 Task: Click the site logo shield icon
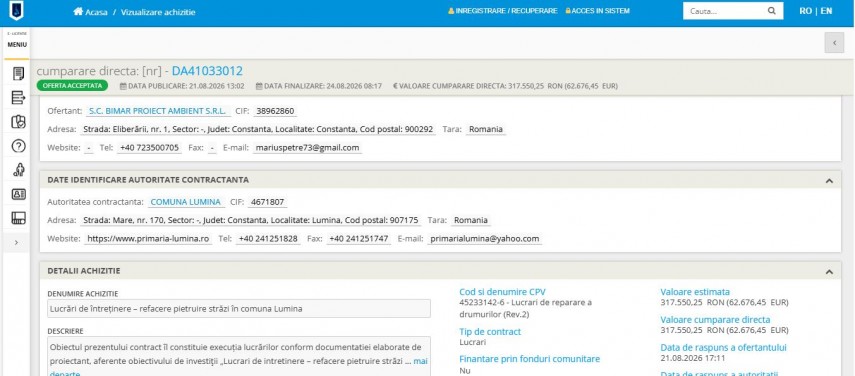point(16,11)
